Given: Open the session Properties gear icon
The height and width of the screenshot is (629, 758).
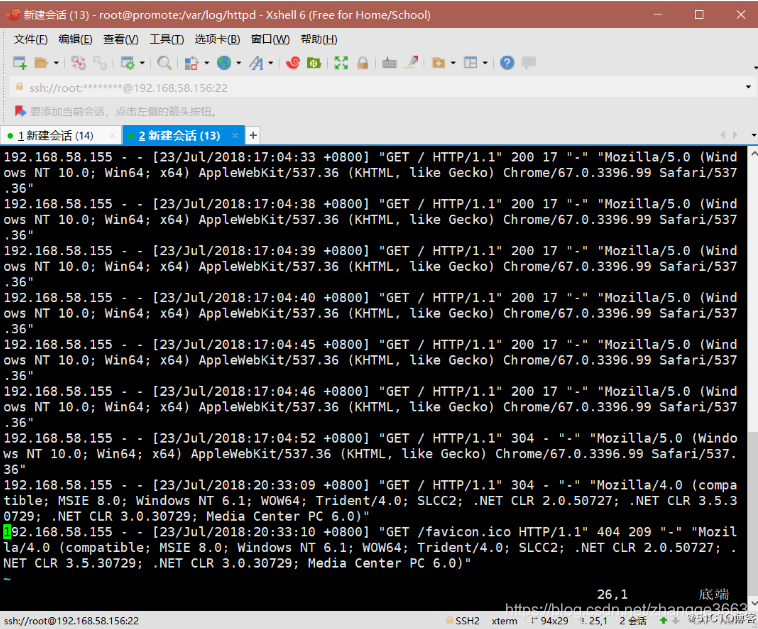Looking at the screenshot, I should tap(128, 63).
